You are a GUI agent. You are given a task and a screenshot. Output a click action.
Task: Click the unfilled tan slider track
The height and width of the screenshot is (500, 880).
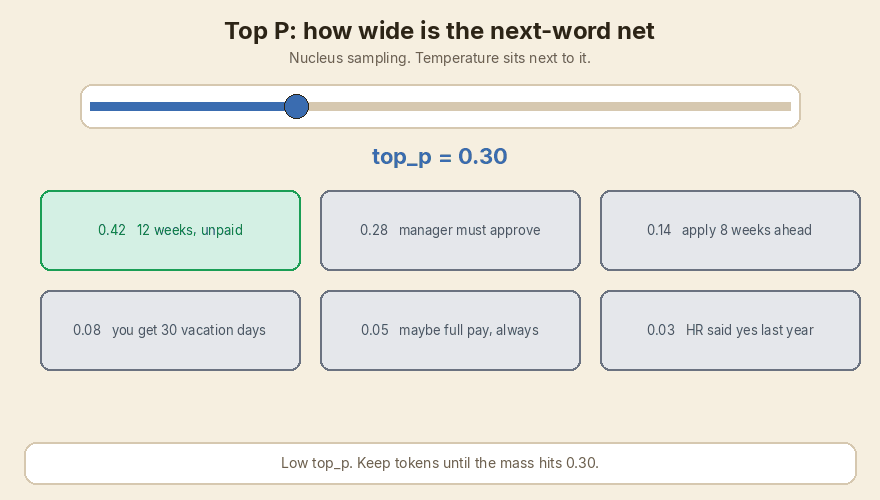point(549,107)
